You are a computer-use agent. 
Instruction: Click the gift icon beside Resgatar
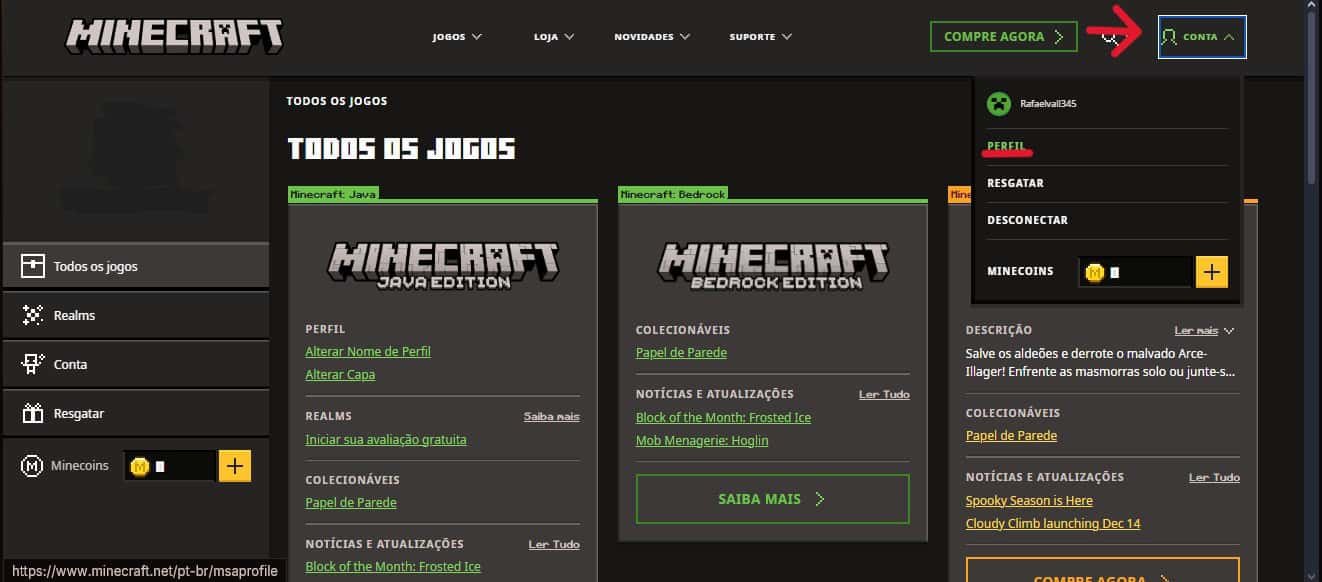pos(34,413)
